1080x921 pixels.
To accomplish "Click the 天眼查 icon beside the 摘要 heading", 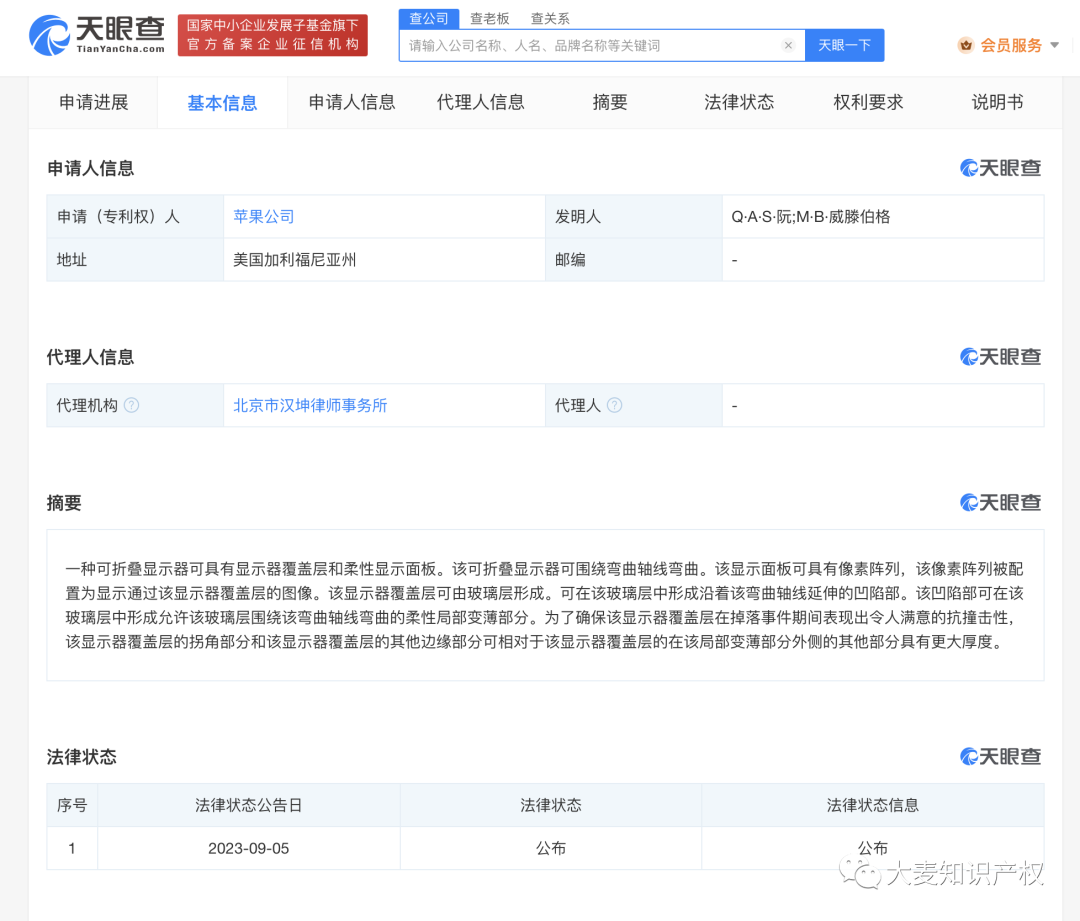I will coord(1000,503).
